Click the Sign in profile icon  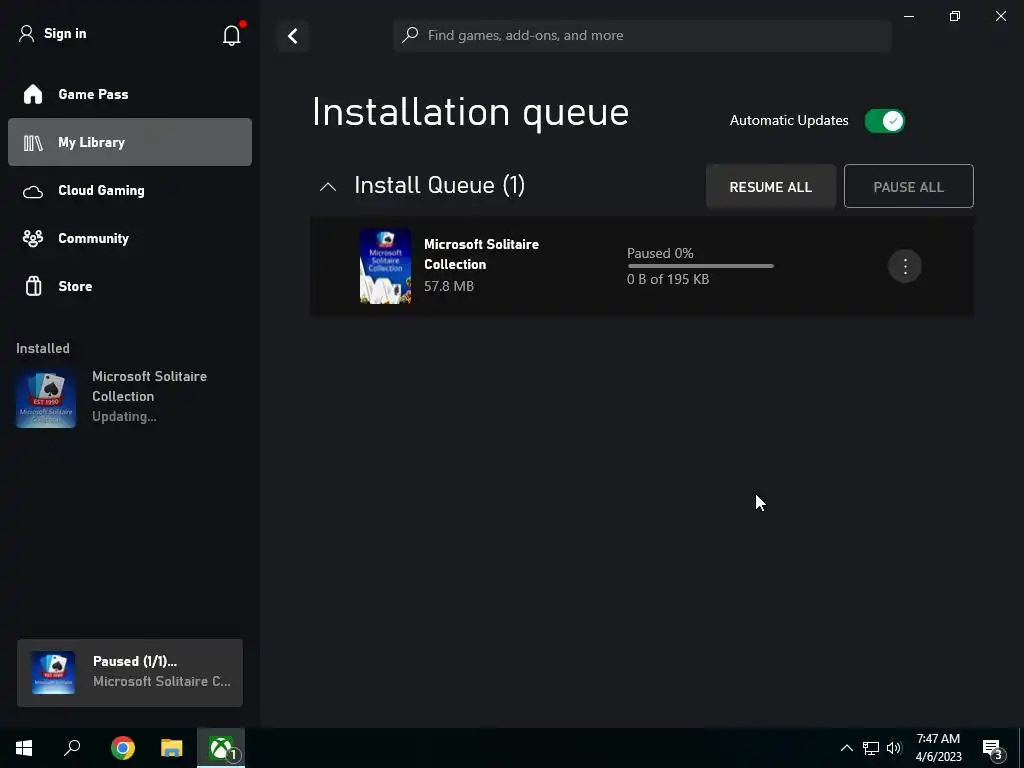[x=26, y=34]
